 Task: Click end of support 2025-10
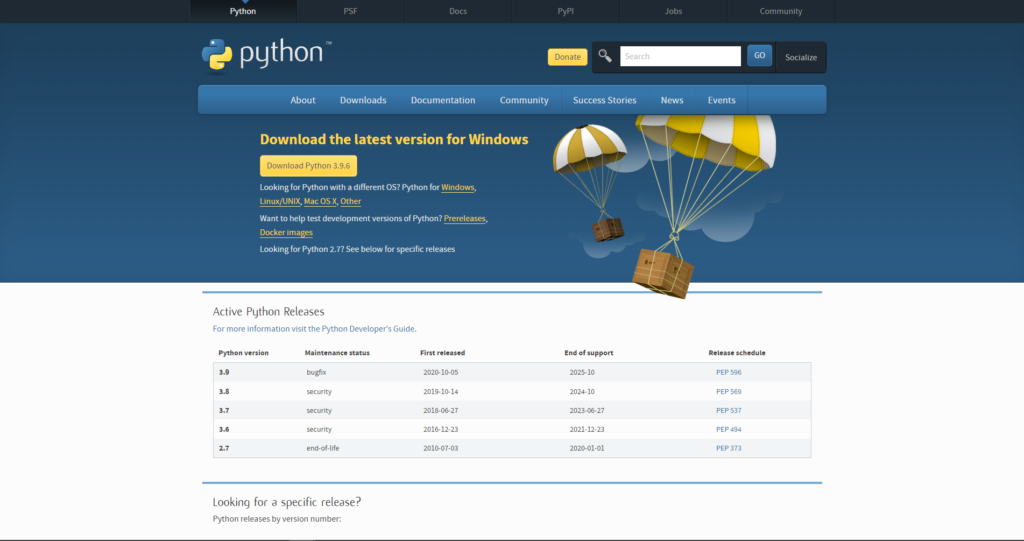pos(582,372)
